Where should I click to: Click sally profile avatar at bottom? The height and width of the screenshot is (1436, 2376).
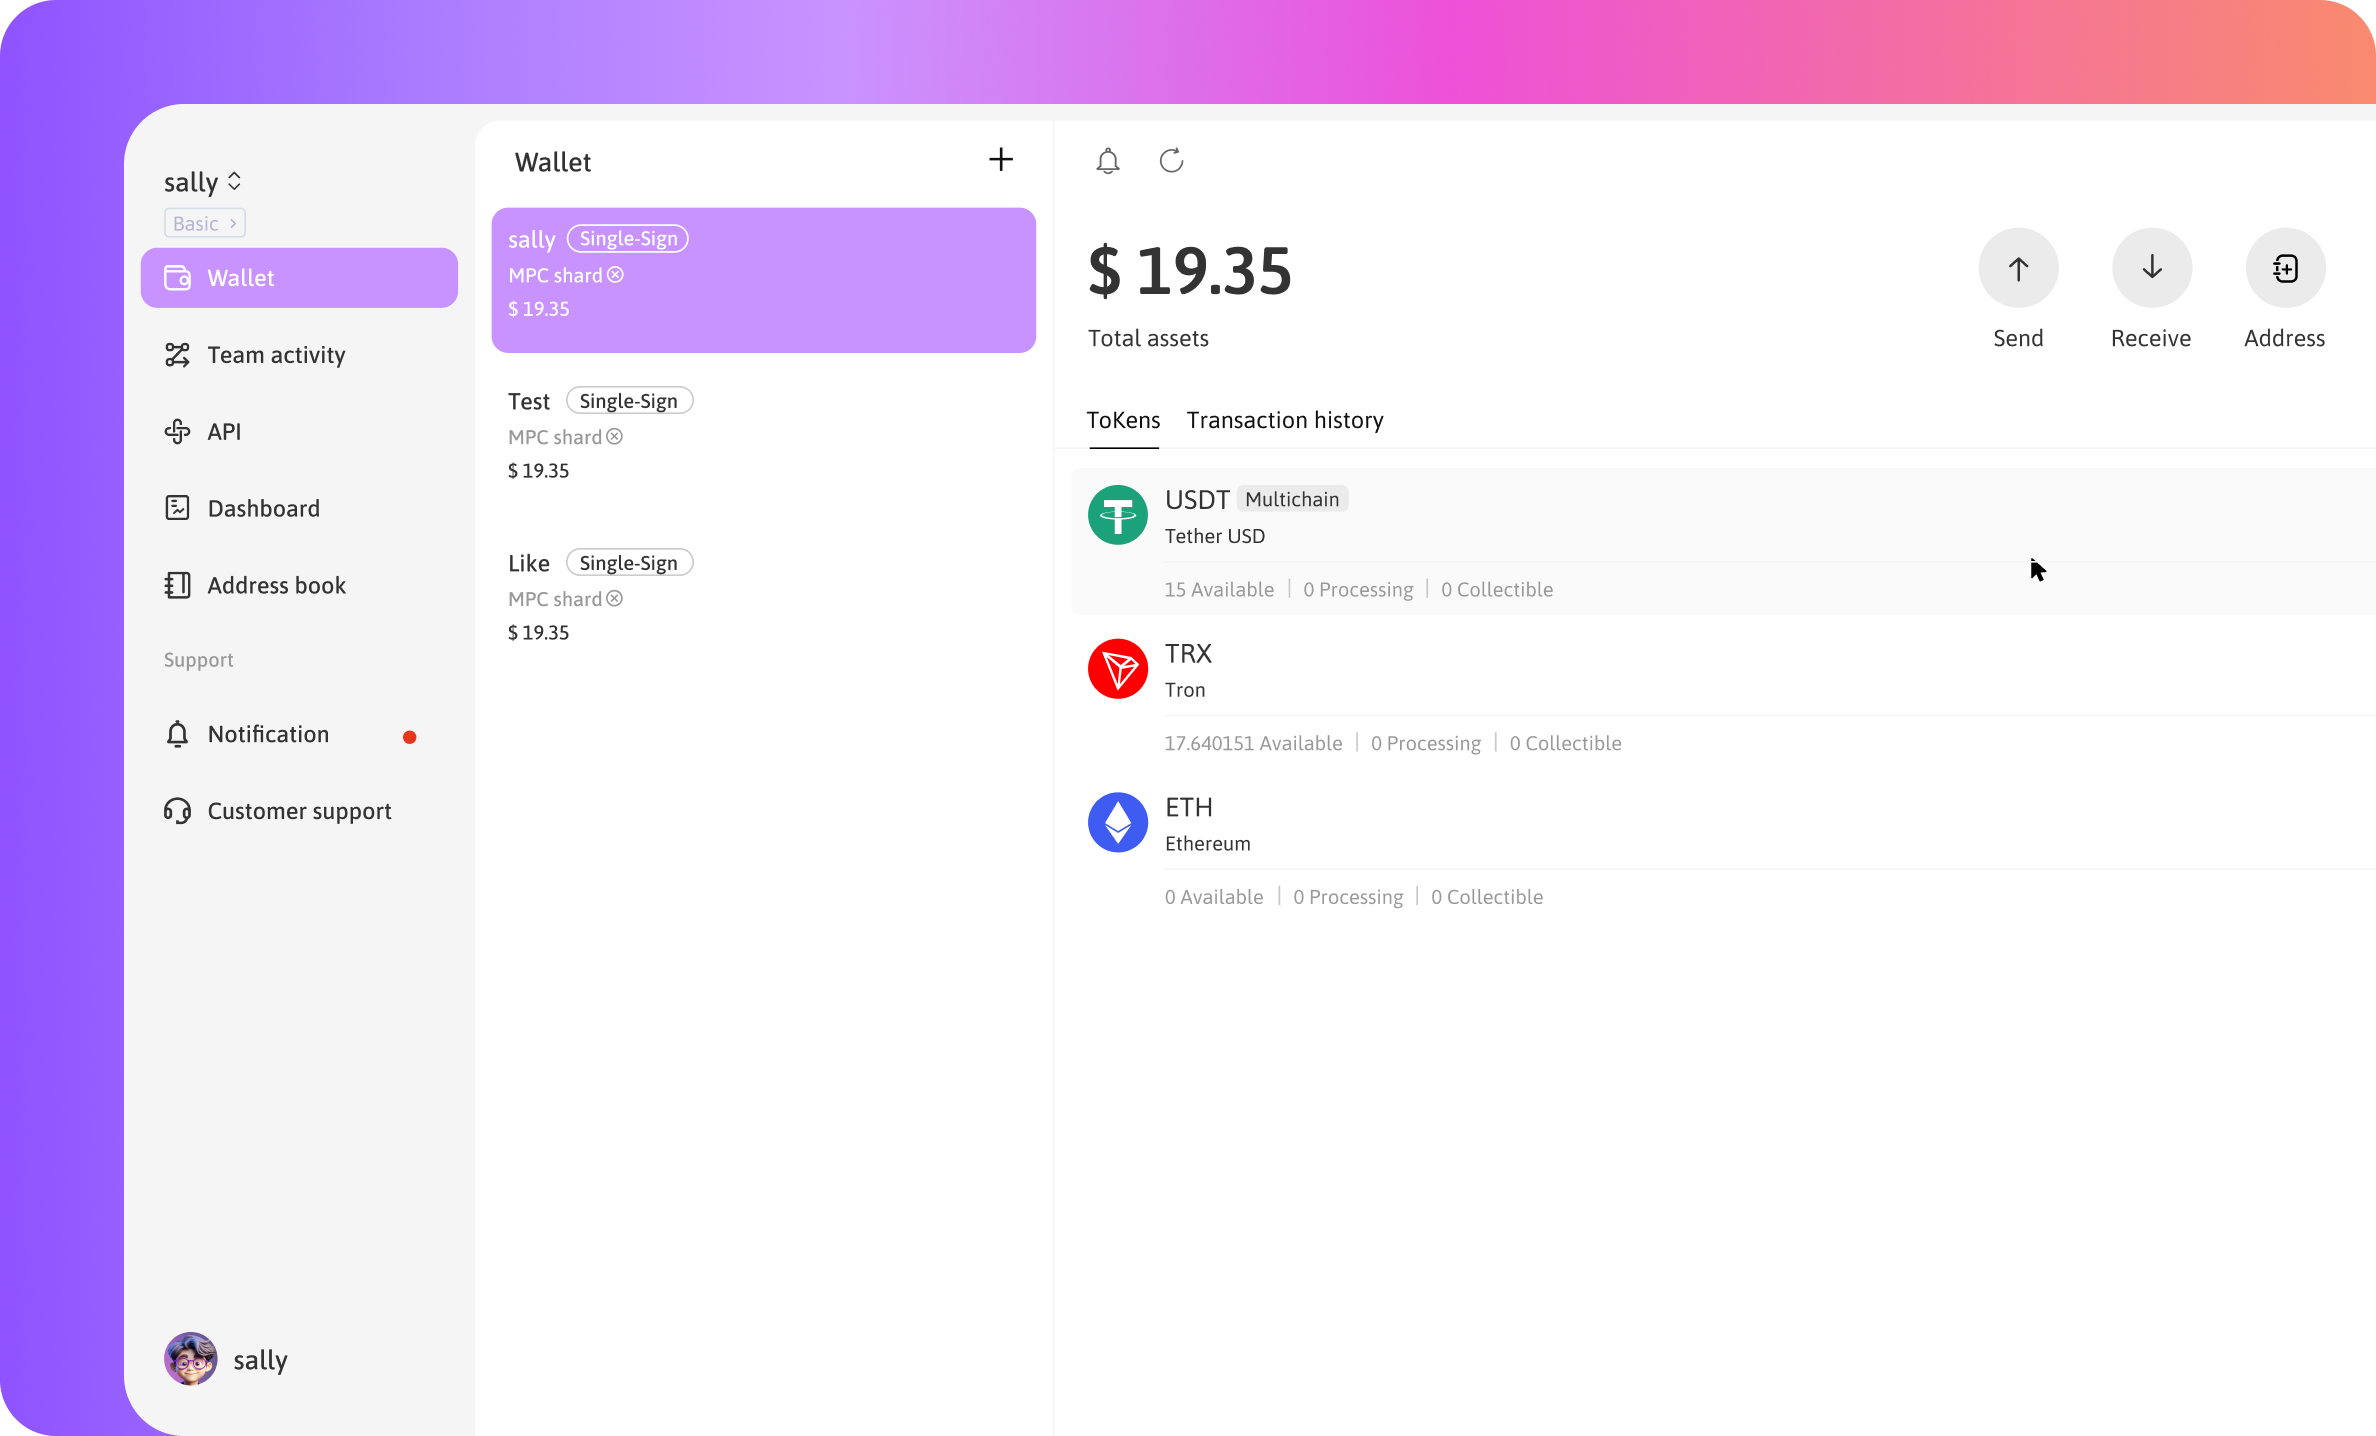pyautogui.click(x=191, y=1359)
